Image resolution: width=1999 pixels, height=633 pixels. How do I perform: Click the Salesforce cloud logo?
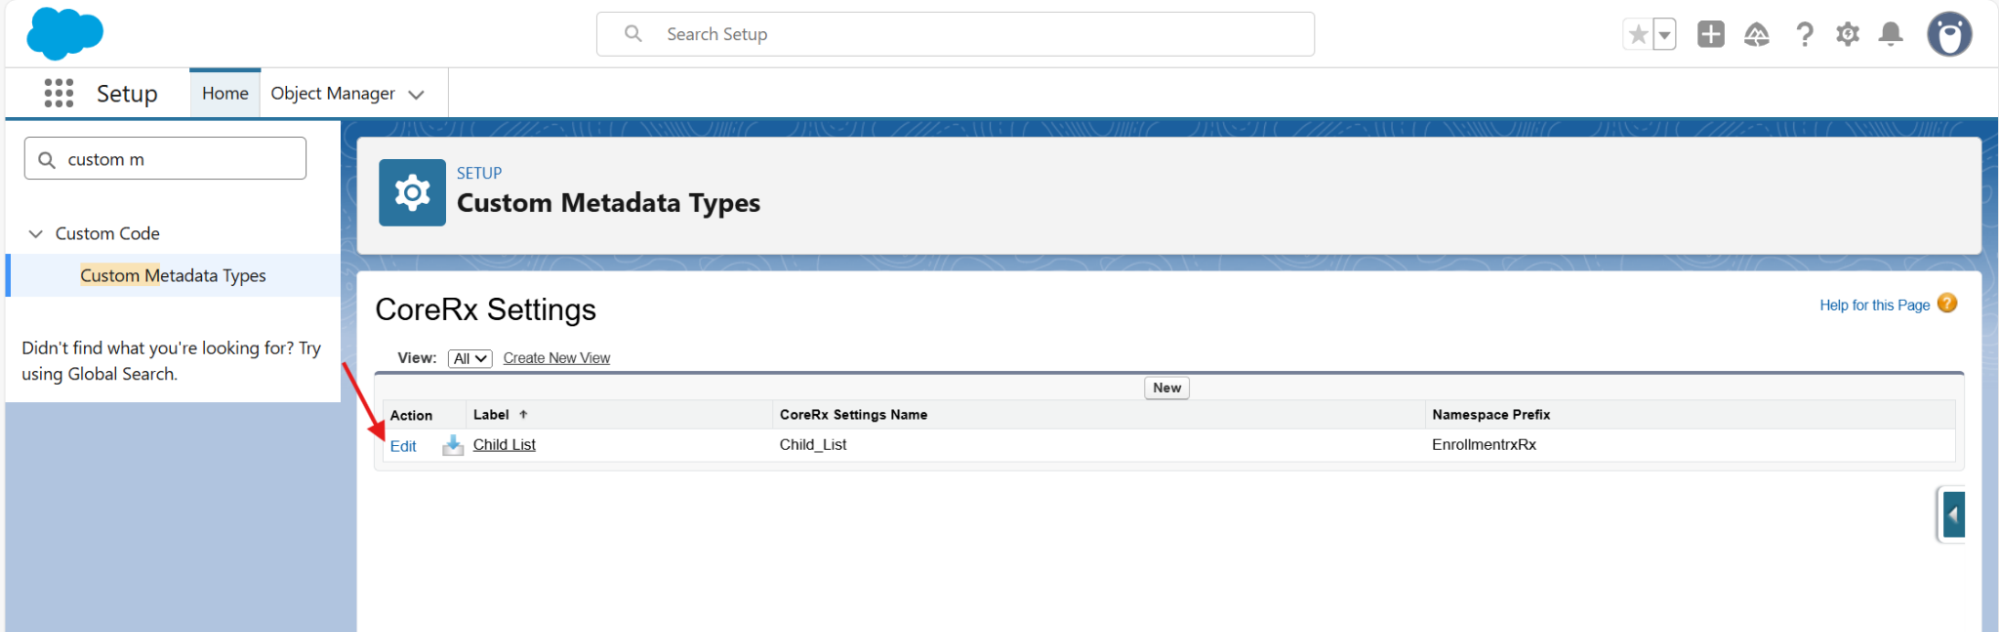pos(64,34)
